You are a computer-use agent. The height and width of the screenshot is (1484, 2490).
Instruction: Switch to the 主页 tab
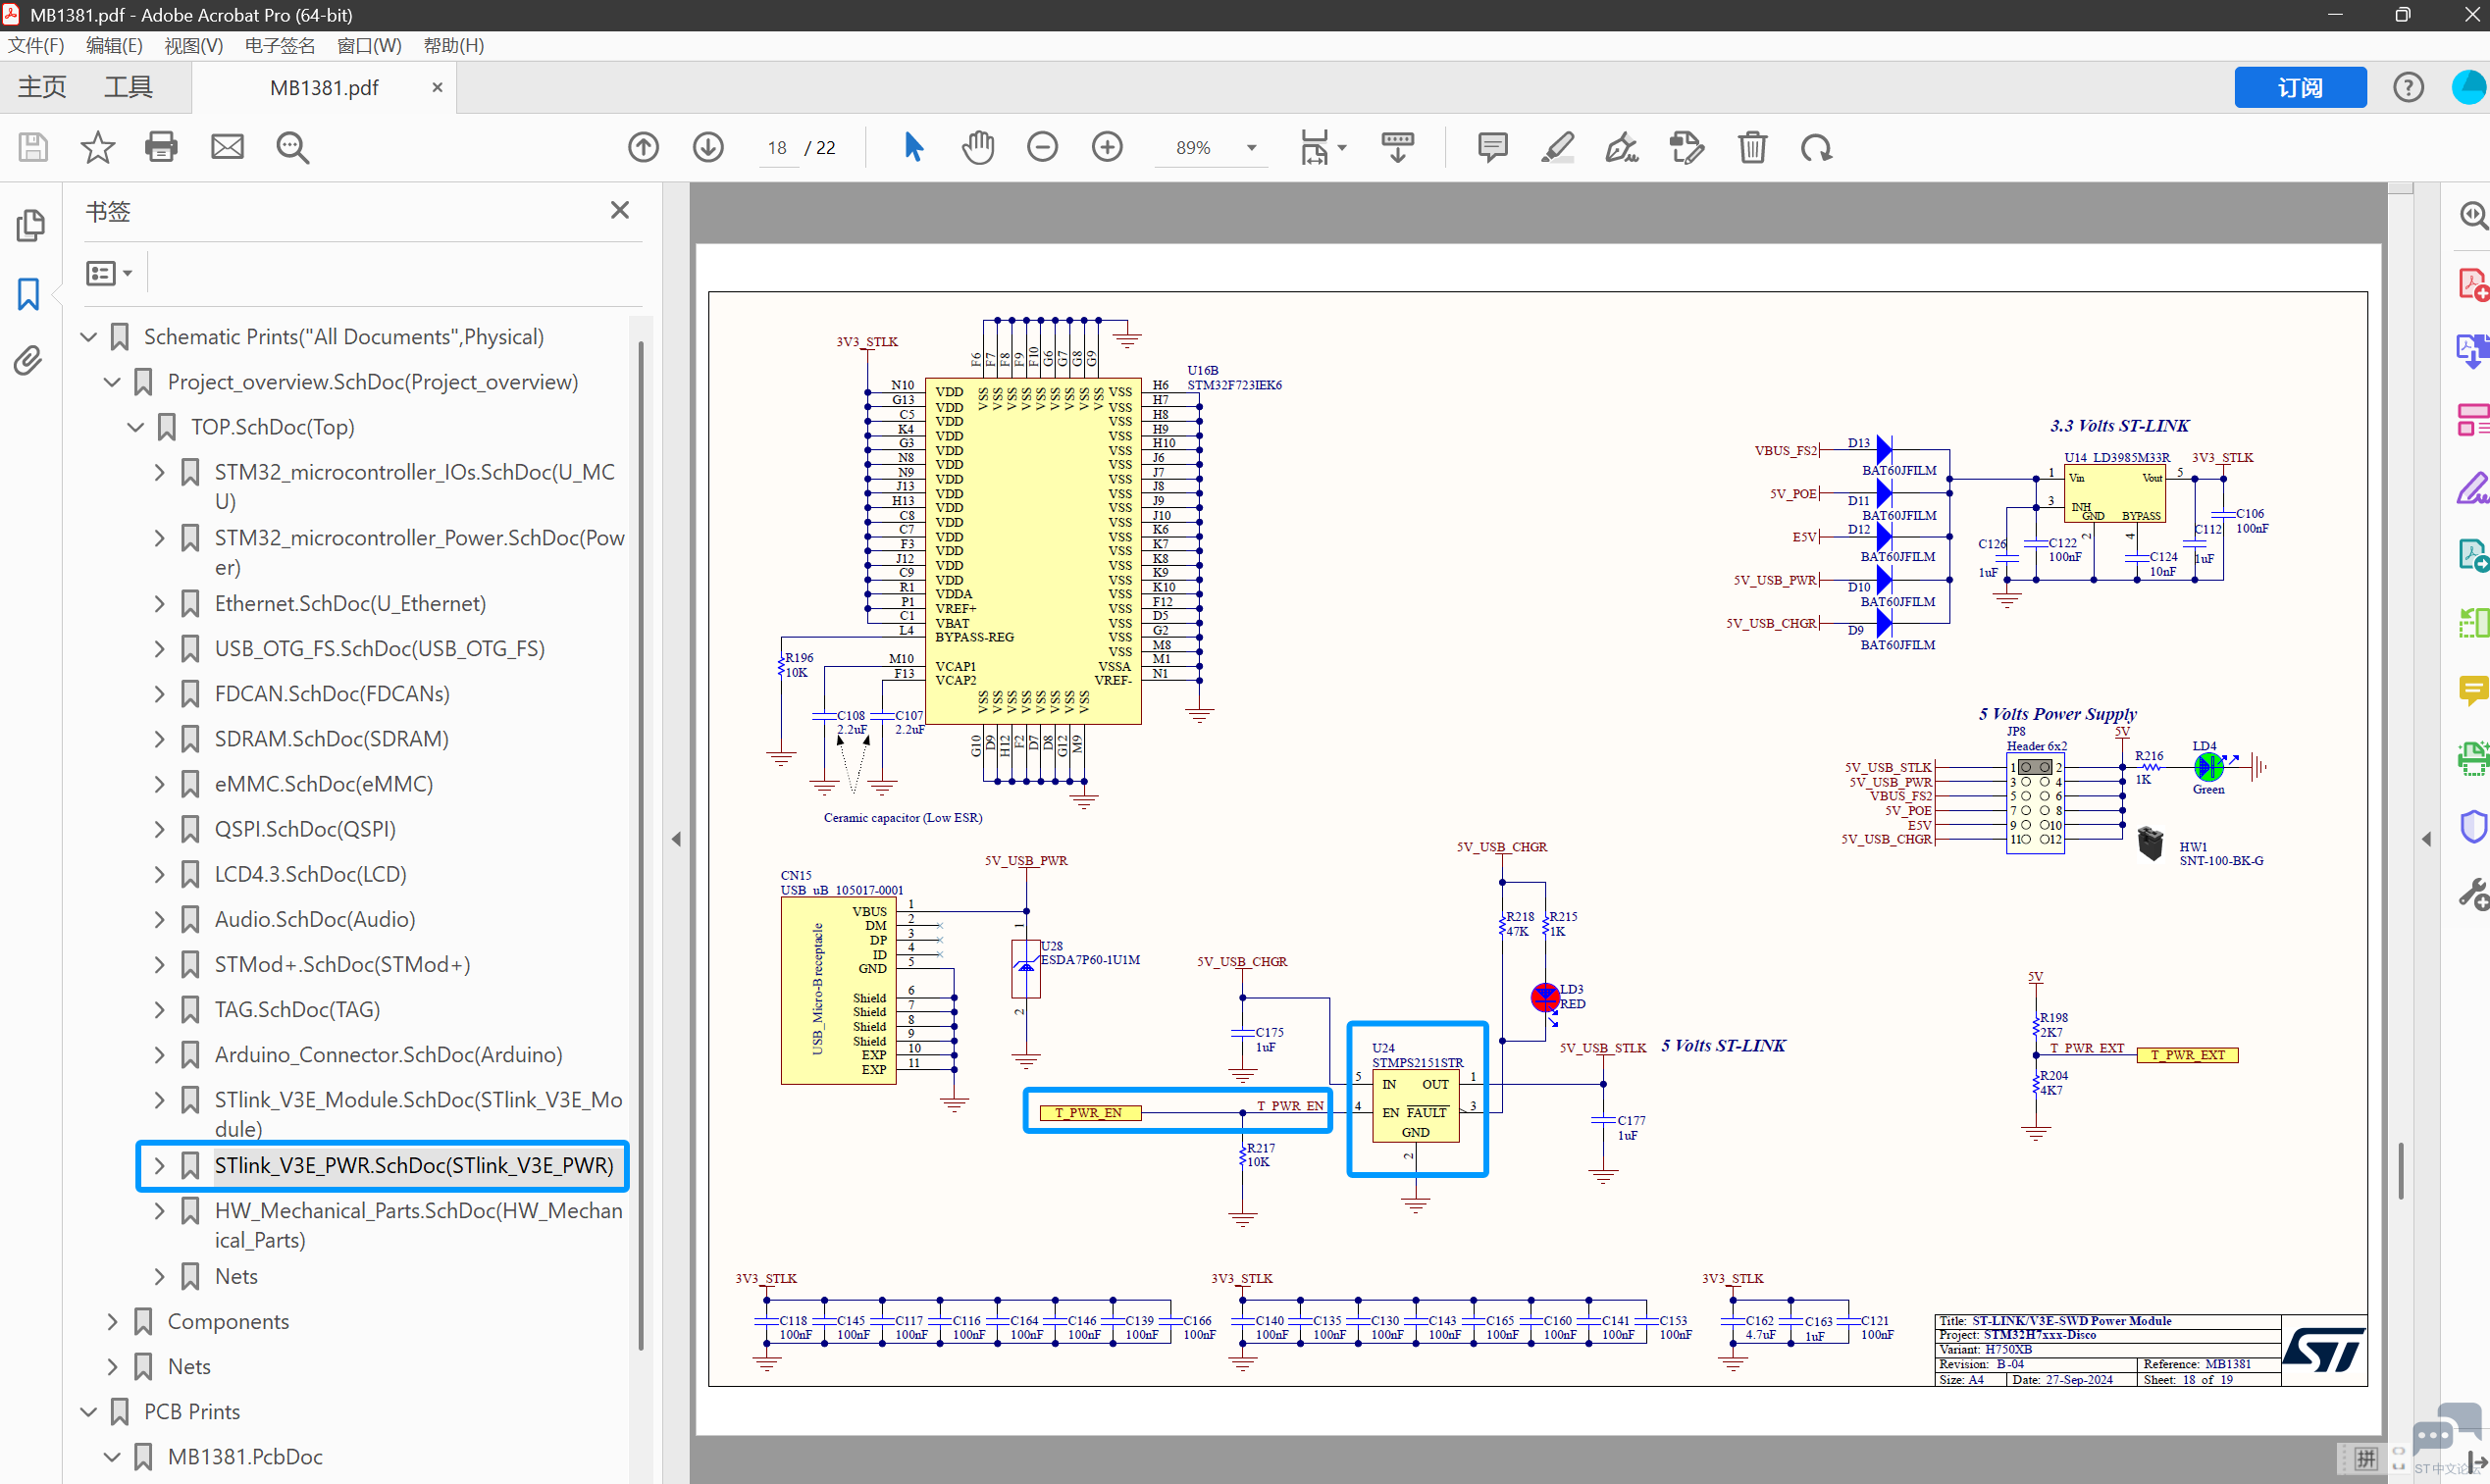pos(42,87)
